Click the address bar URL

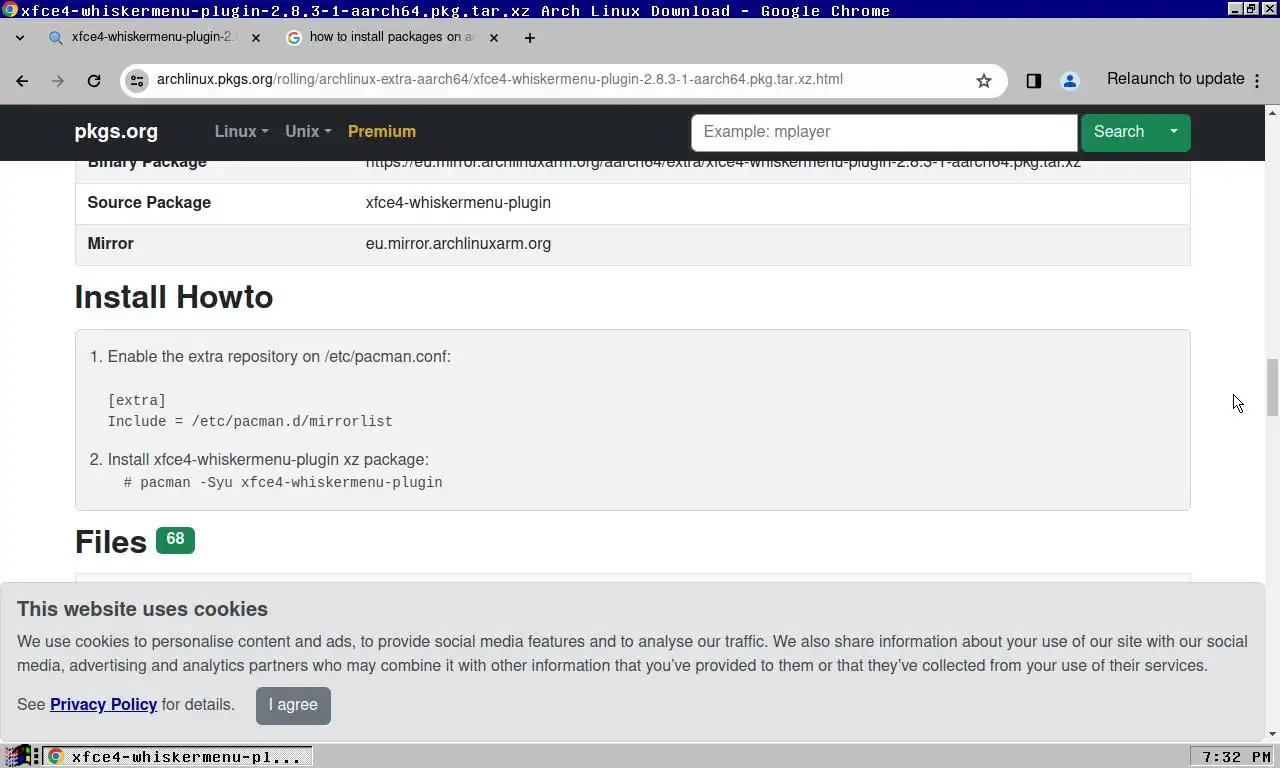[499, 79]
